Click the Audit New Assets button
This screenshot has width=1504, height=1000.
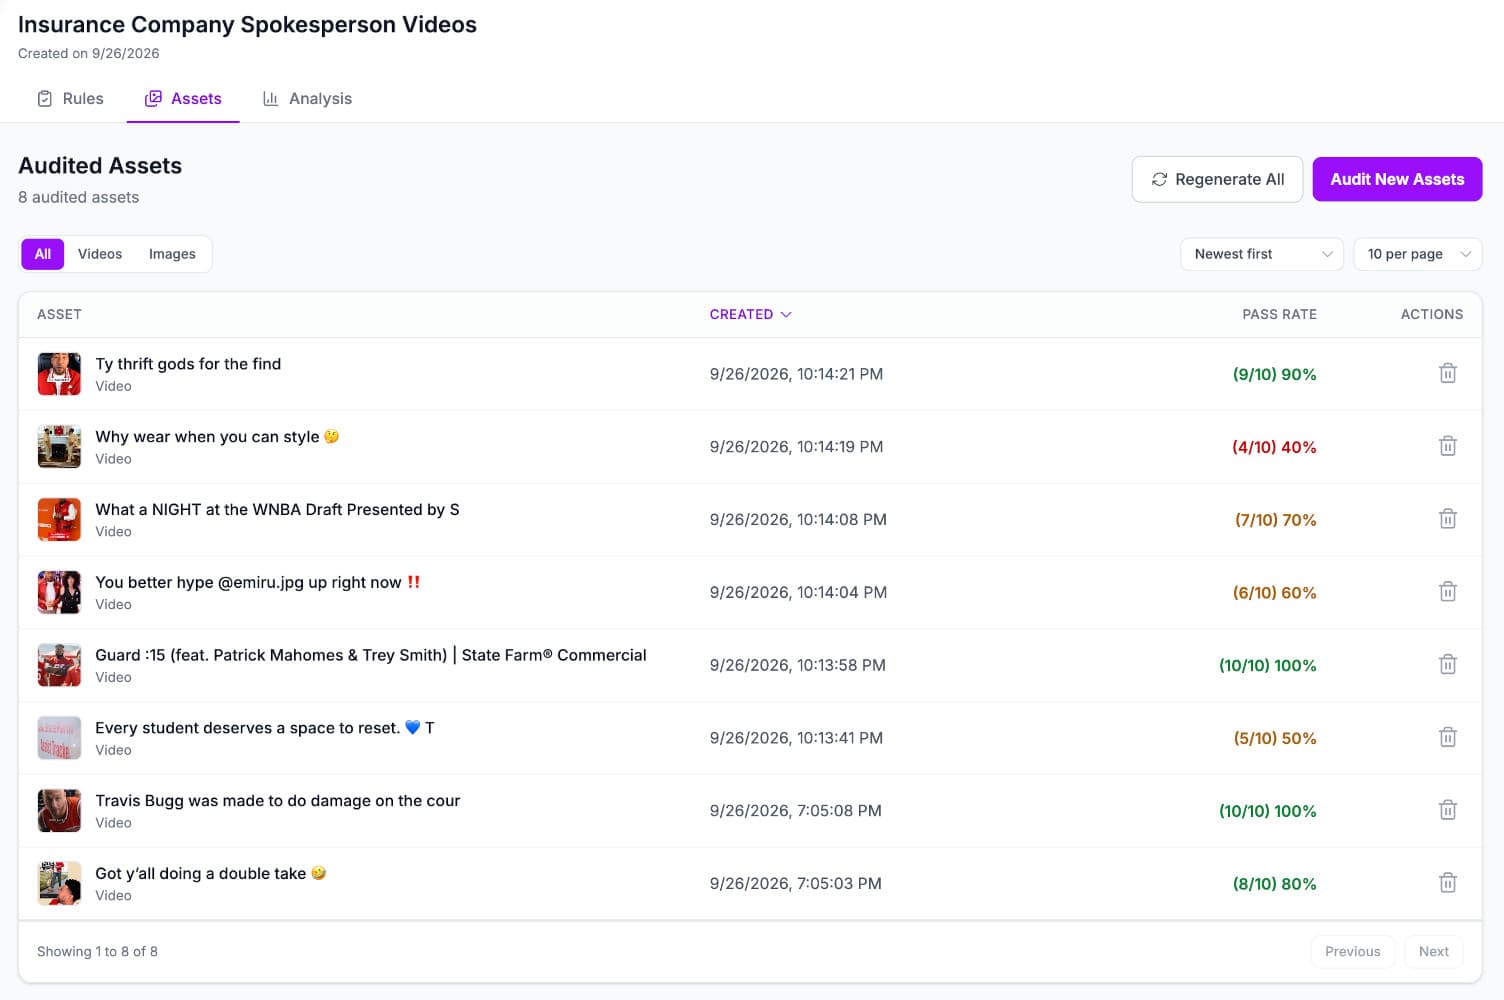point(1397,179)
